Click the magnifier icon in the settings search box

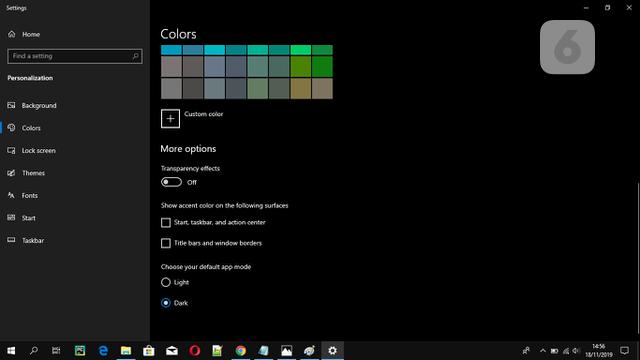(x=136, y=56)
